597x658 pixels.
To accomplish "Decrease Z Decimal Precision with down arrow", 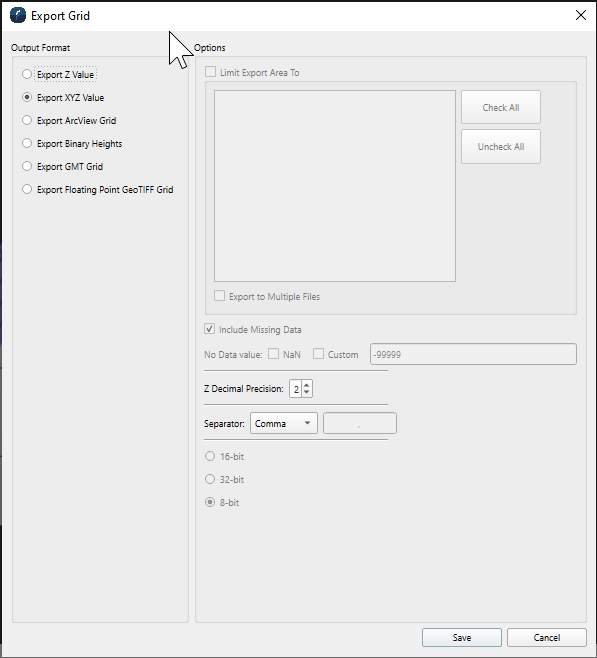I will click(x=307, y=393).
